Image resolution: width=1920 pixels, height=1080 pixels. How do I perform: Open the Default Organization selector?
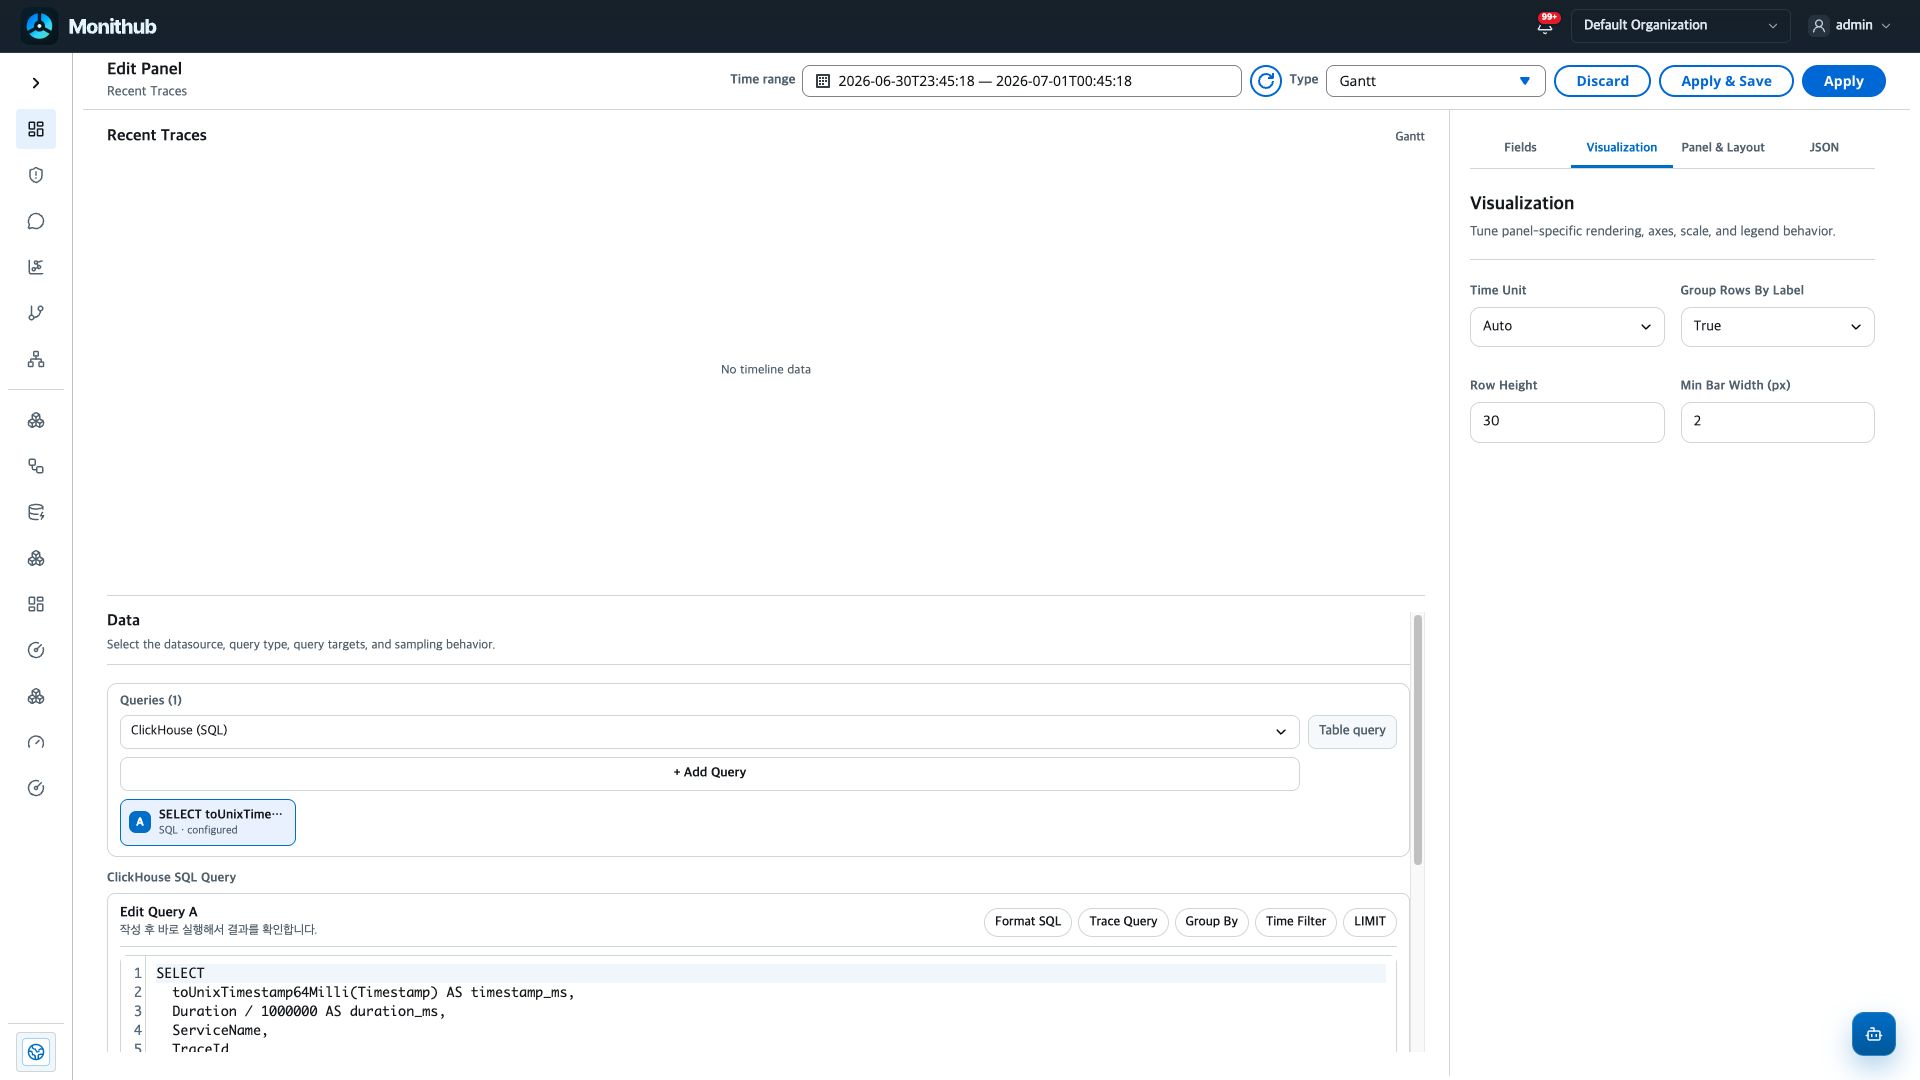(x=1680, y=26)
